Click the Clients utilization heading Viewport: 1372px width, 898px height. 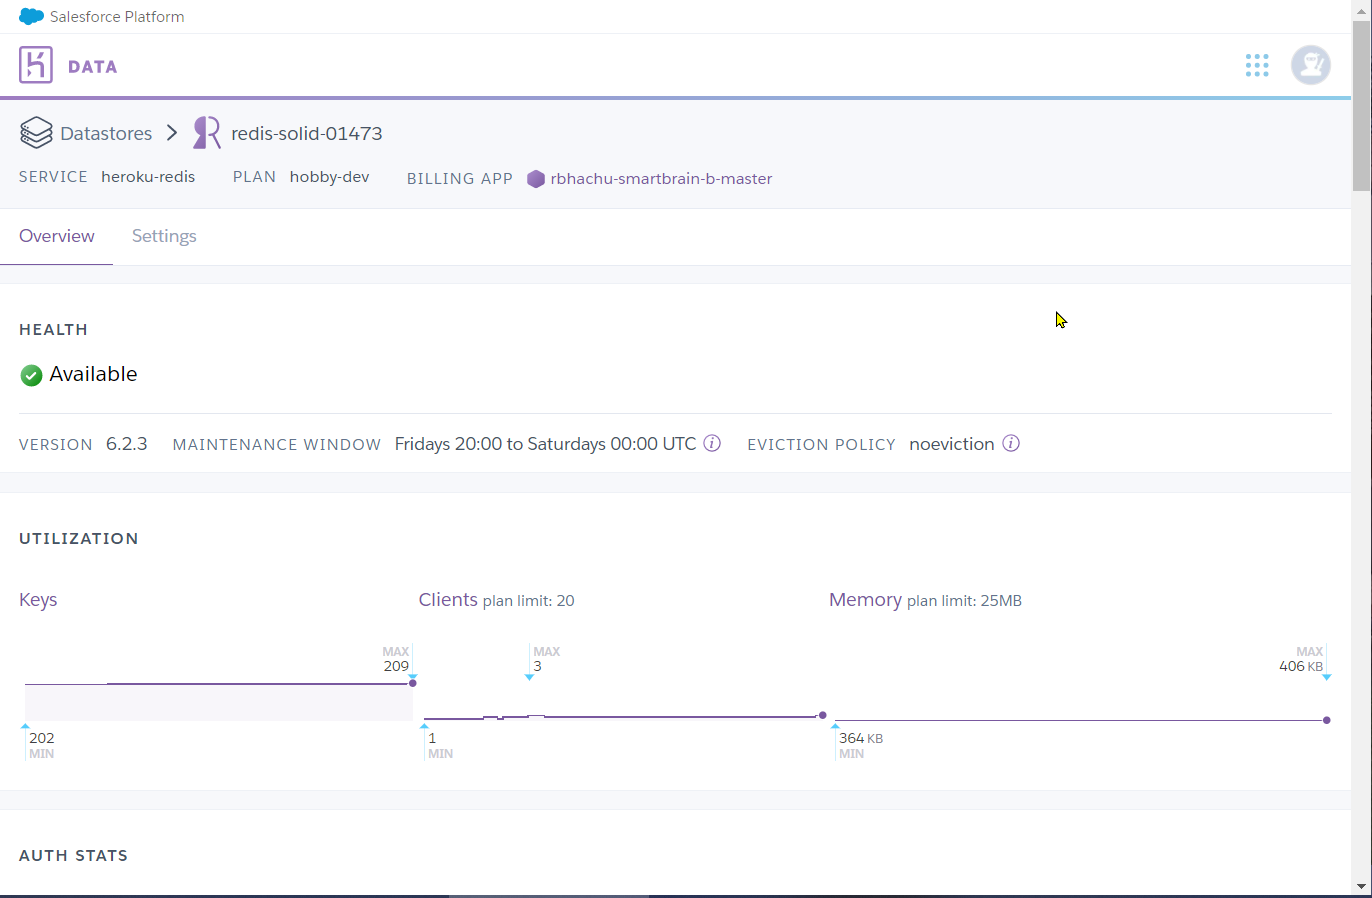(x=448, y=600)
